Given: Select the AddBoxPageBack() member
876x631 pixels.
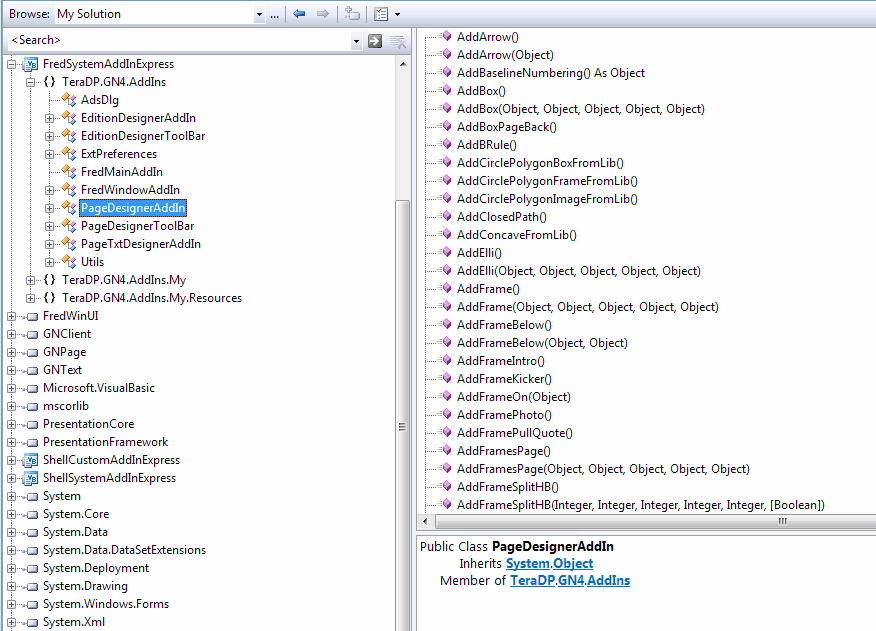Looking at the screenshot, I should click(x=507, y=127).
